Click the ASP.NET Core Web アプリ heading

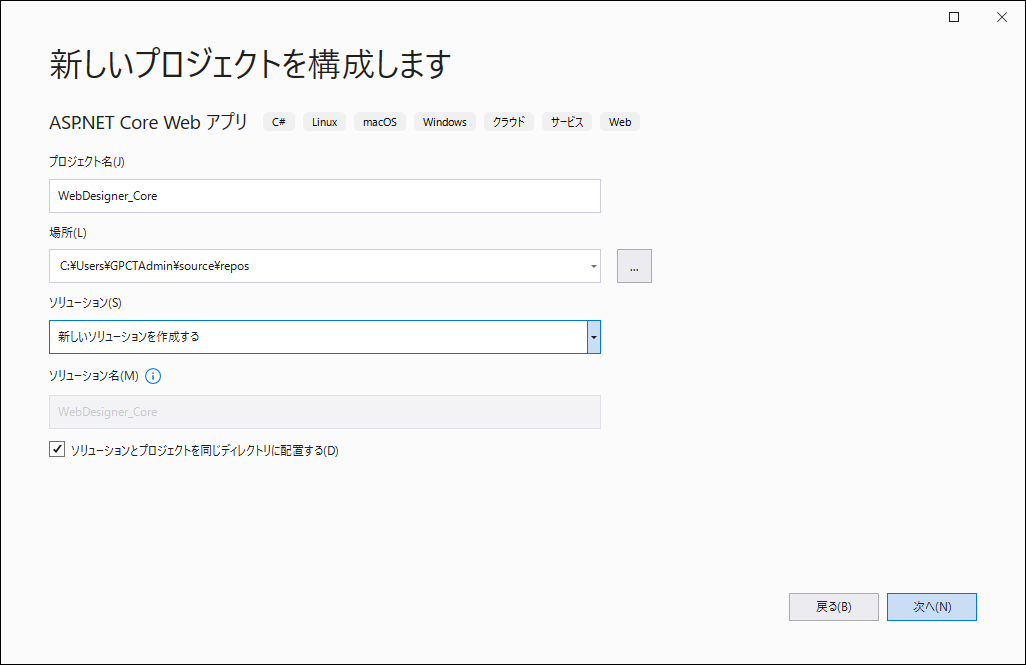(x=149, y=122)
